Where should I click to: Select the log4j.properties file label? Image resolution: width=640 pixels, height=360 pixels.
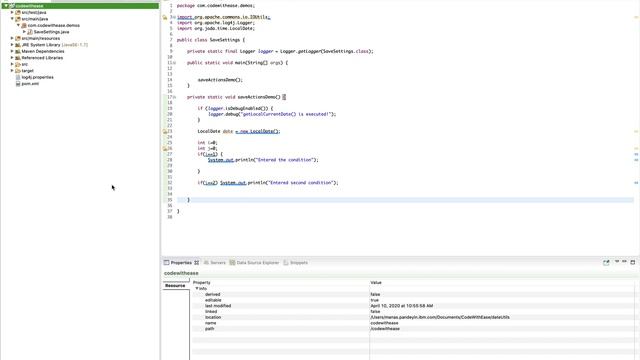38,77
